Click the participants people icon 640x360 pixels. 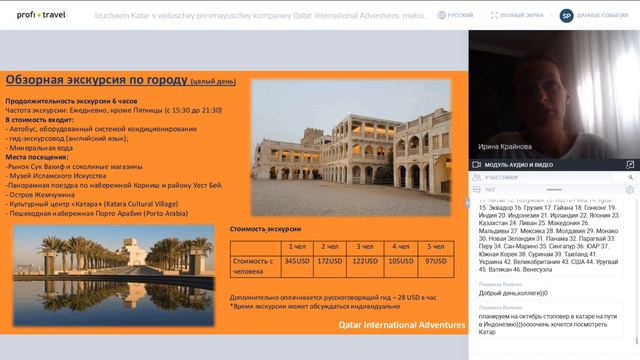pyautogui.click(x=476, y=177)
